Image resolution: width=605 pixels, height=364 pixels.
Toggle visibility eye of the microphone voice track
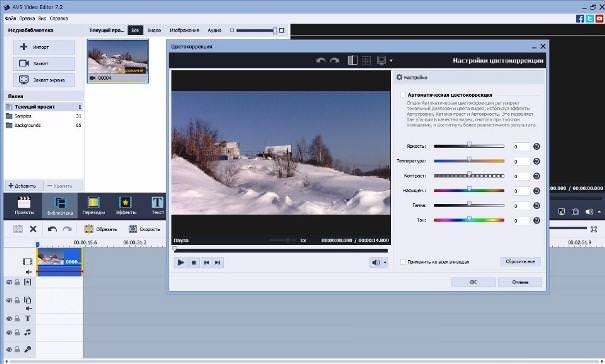click(x=9, y=349)
